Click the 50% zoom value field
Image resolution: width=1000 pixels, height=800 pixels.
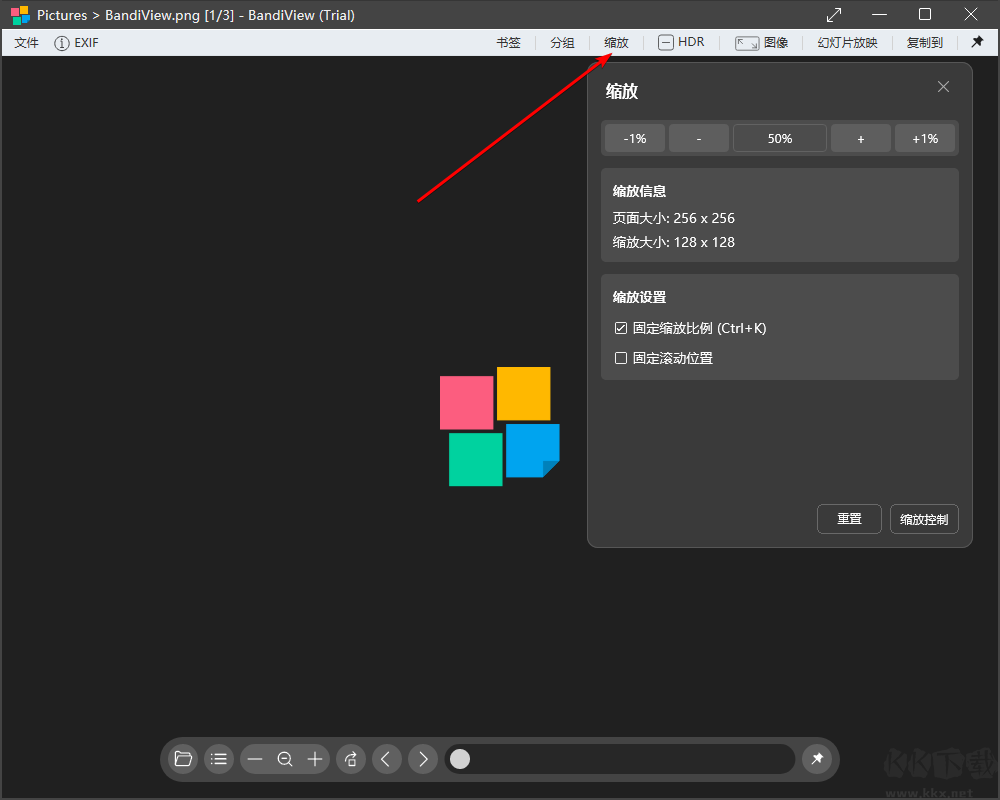pyautogui.click(x=780, y=138)
